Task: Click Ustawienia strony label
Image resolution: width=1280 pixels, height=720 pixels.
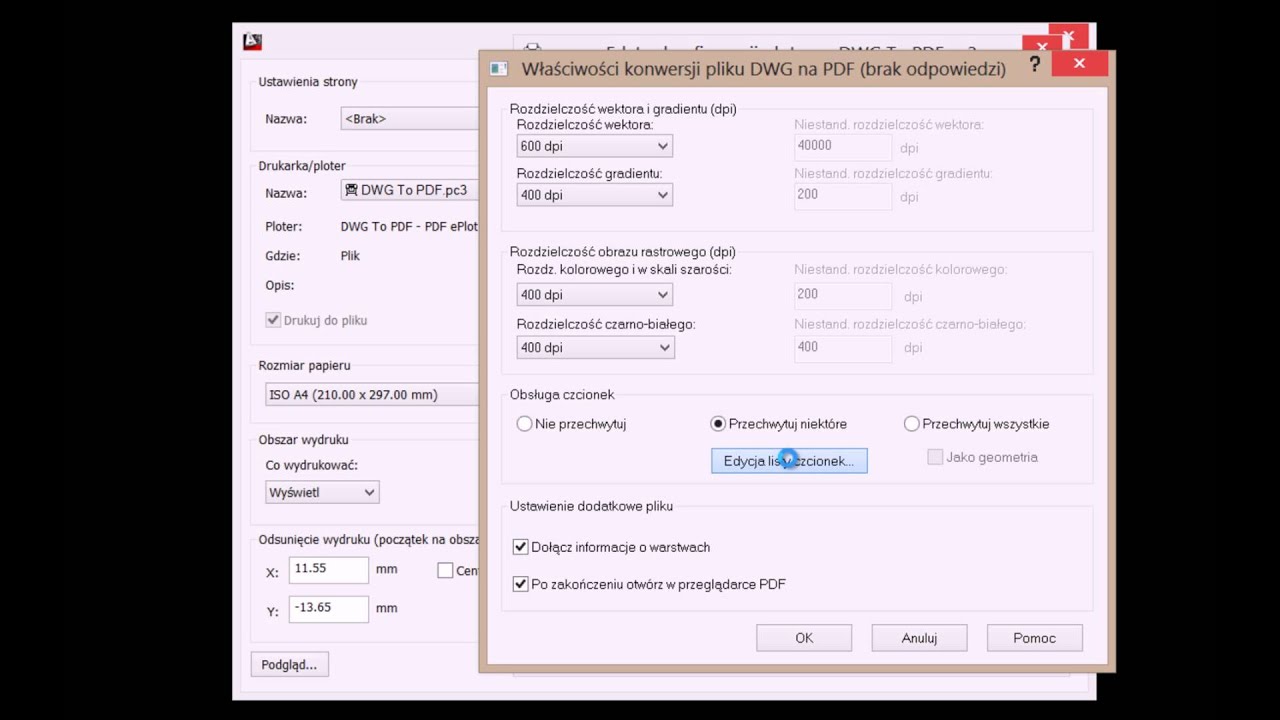Action: (x=308, y=82)
